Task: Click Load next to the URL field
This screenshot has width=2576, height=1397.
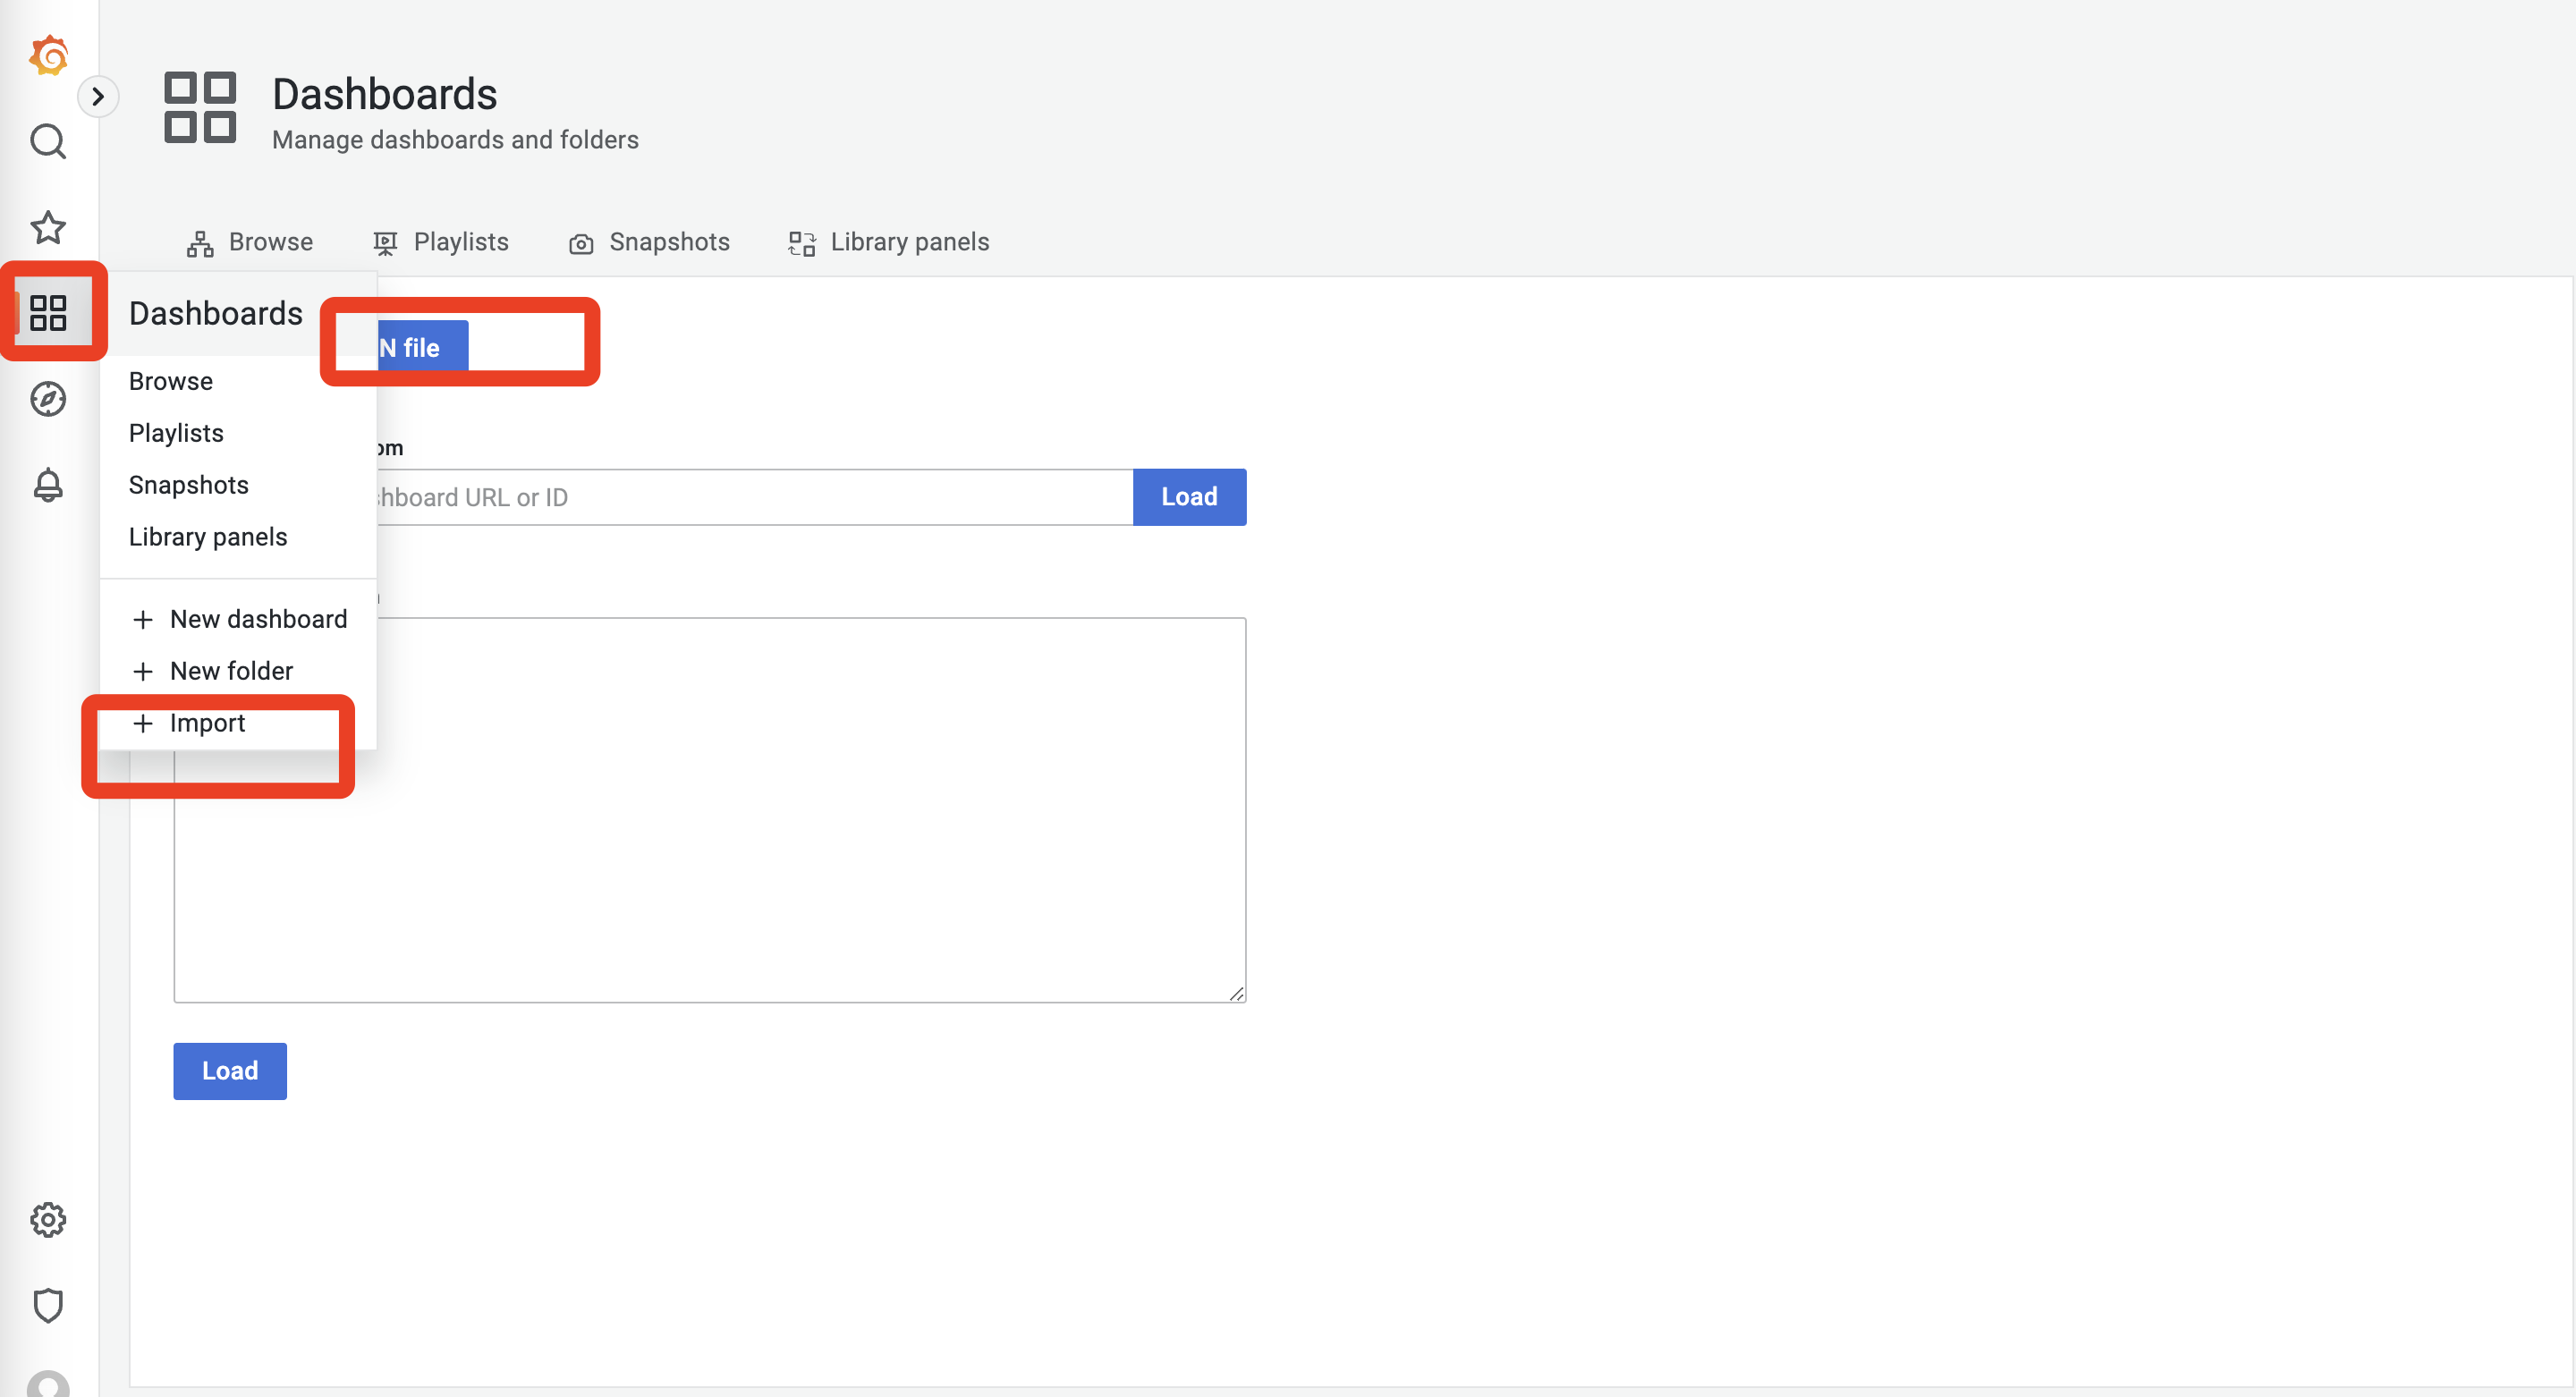Action: [1190, 497]
